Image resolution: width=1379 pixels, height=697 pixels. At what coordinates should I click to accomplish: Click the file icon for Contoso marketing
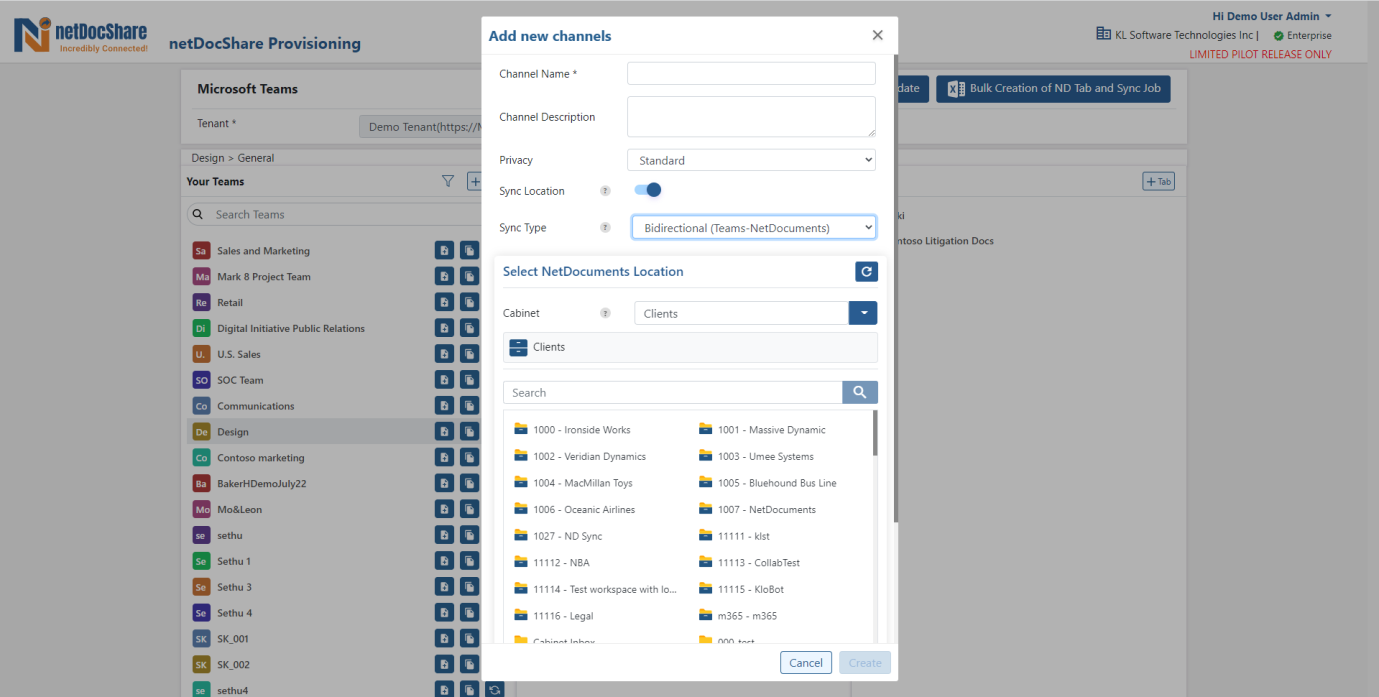[444, 458]
